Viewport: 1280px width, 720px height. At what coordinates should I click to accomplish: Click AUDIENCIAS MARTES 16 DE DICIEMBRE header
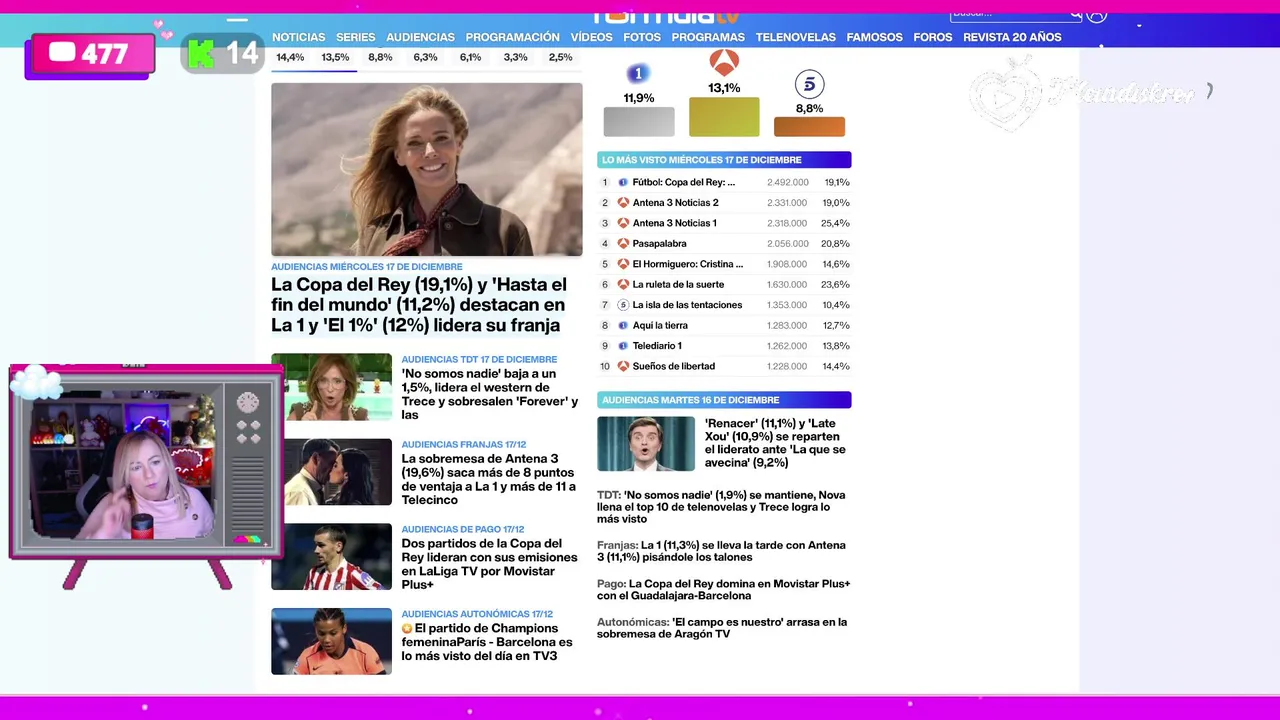(x=724, y=400)
